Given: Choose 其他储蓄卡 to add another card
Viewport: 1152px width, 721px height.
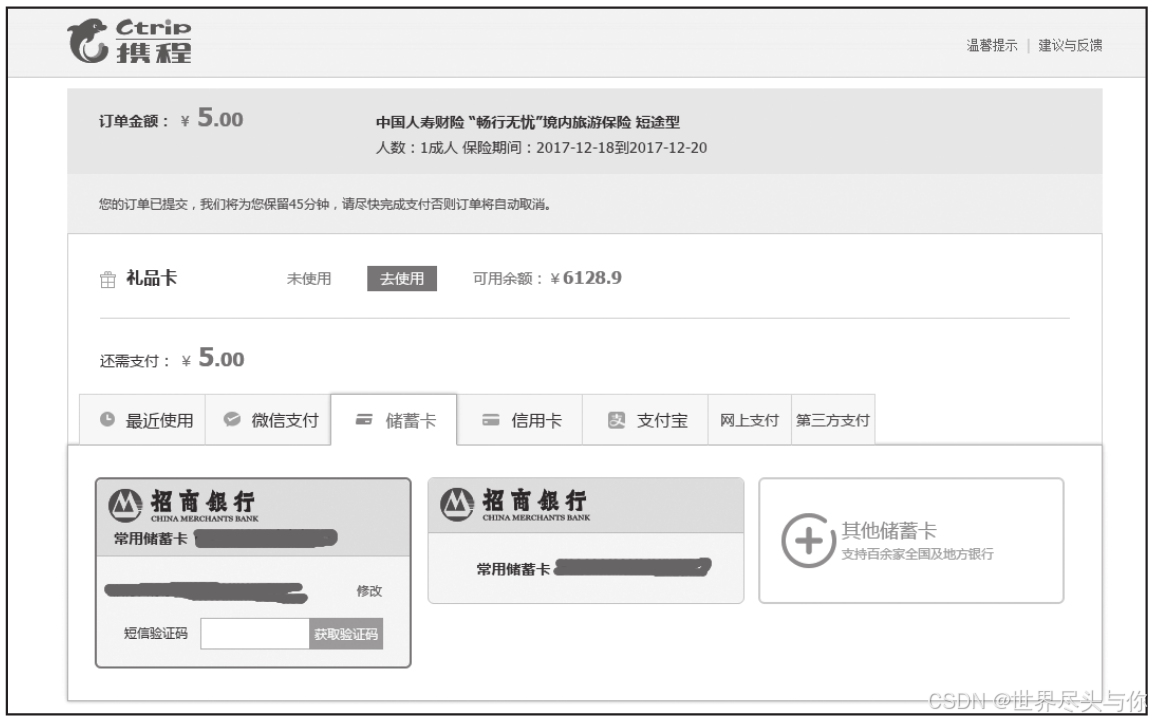Looking at the screenshot, I should point(911,540).
